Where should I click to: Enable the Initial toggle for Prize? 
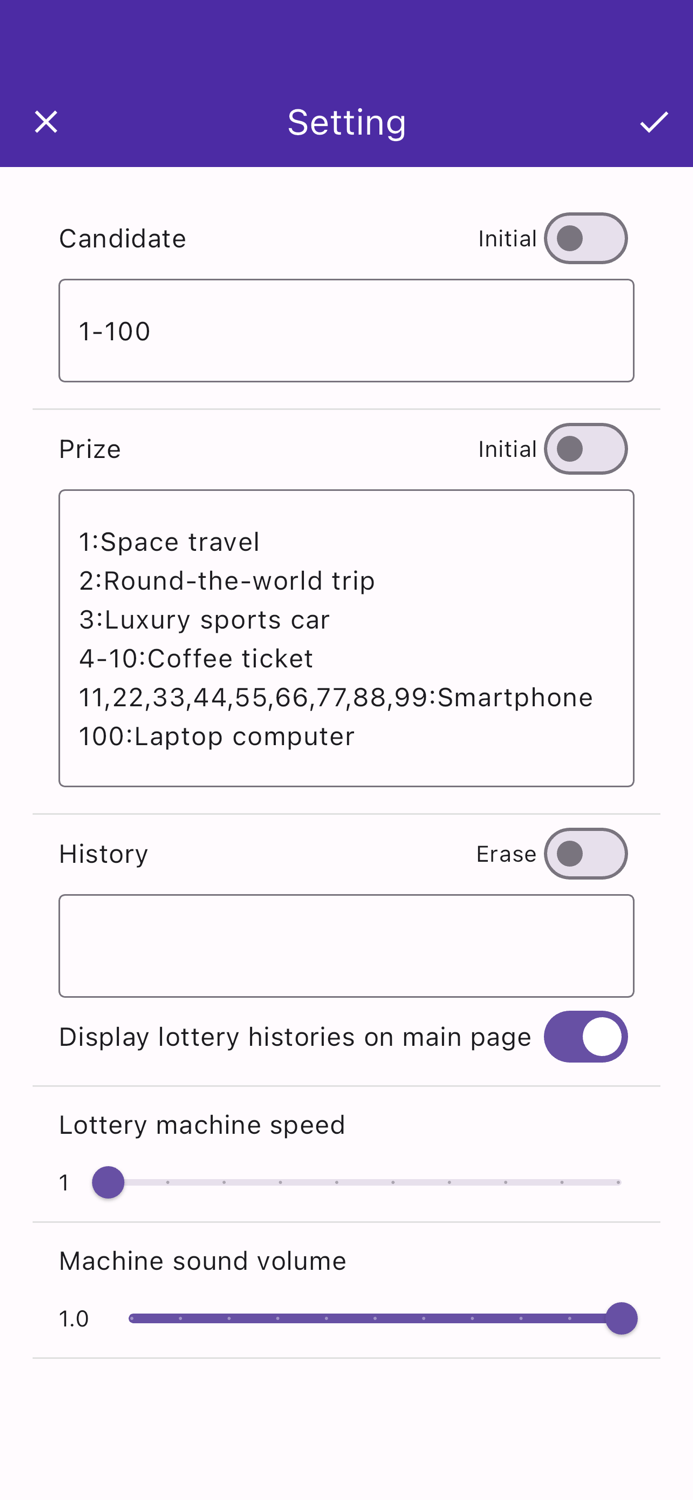tap(585, 448)
